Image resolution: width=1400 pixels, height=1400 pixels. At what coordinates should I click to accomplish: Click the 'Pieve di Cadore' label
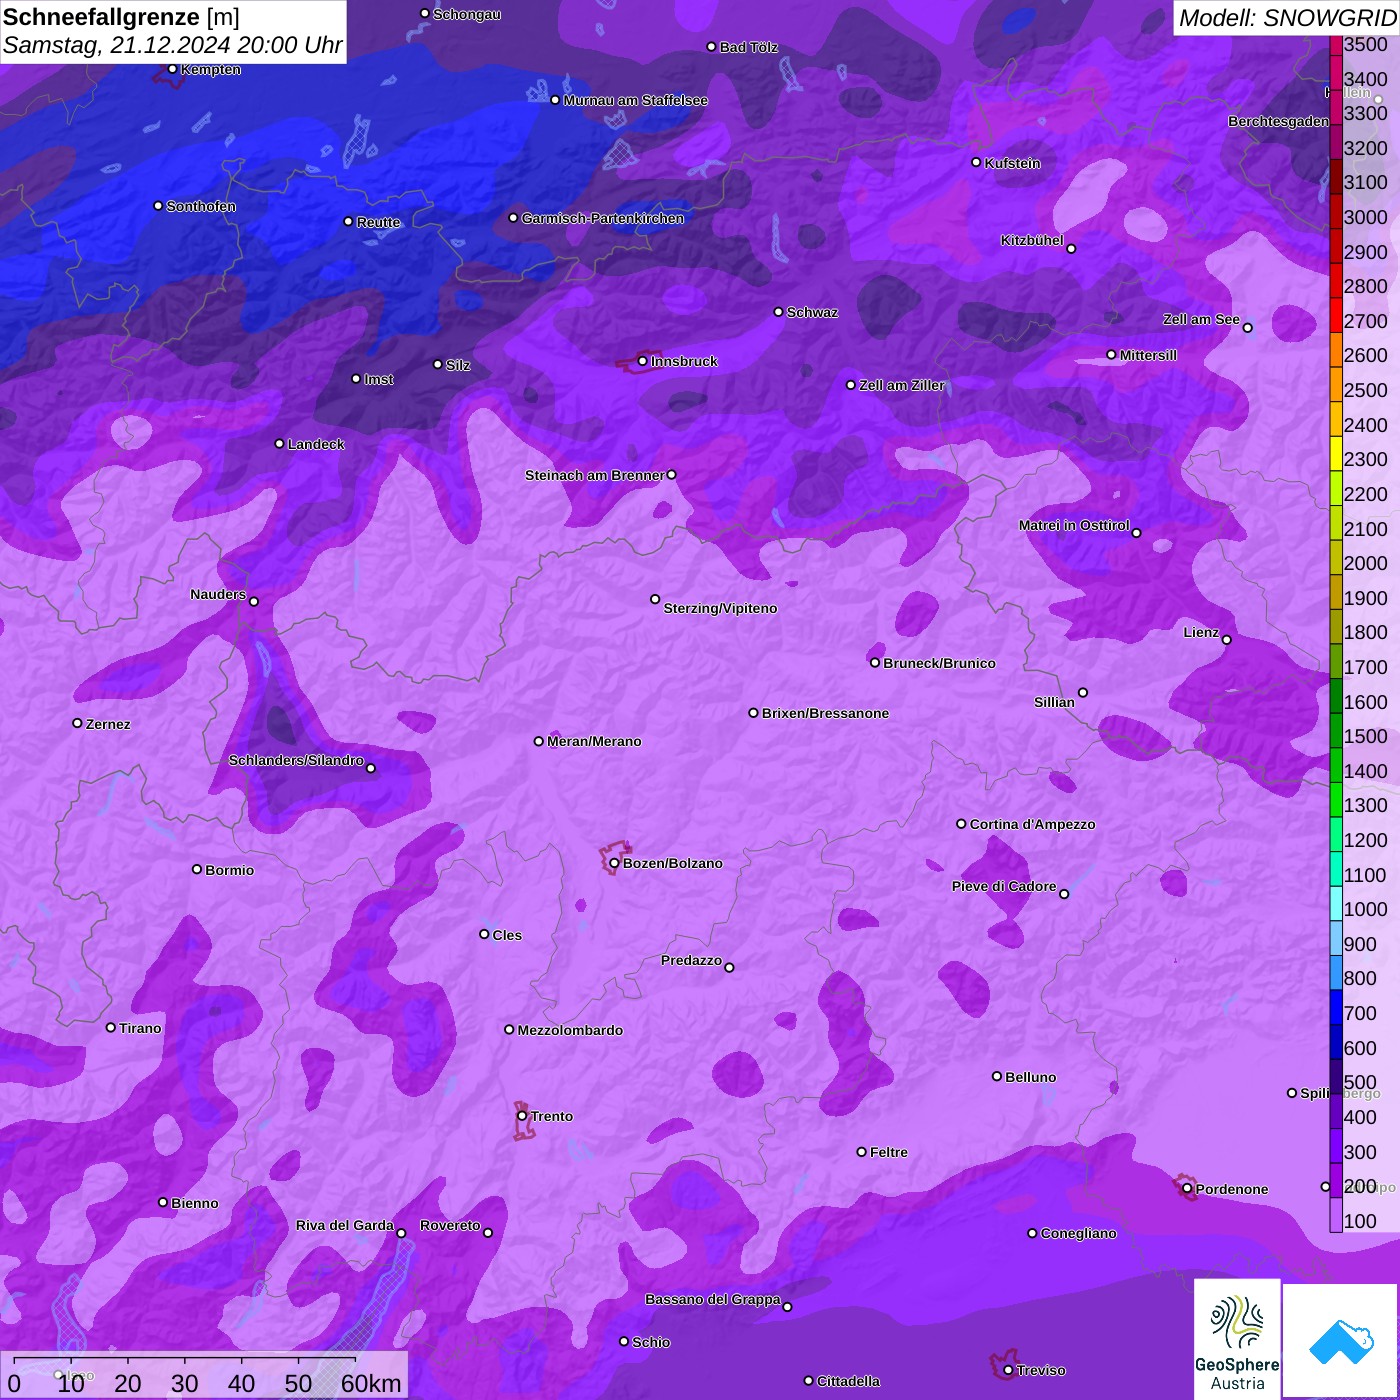pos(1004,886)
